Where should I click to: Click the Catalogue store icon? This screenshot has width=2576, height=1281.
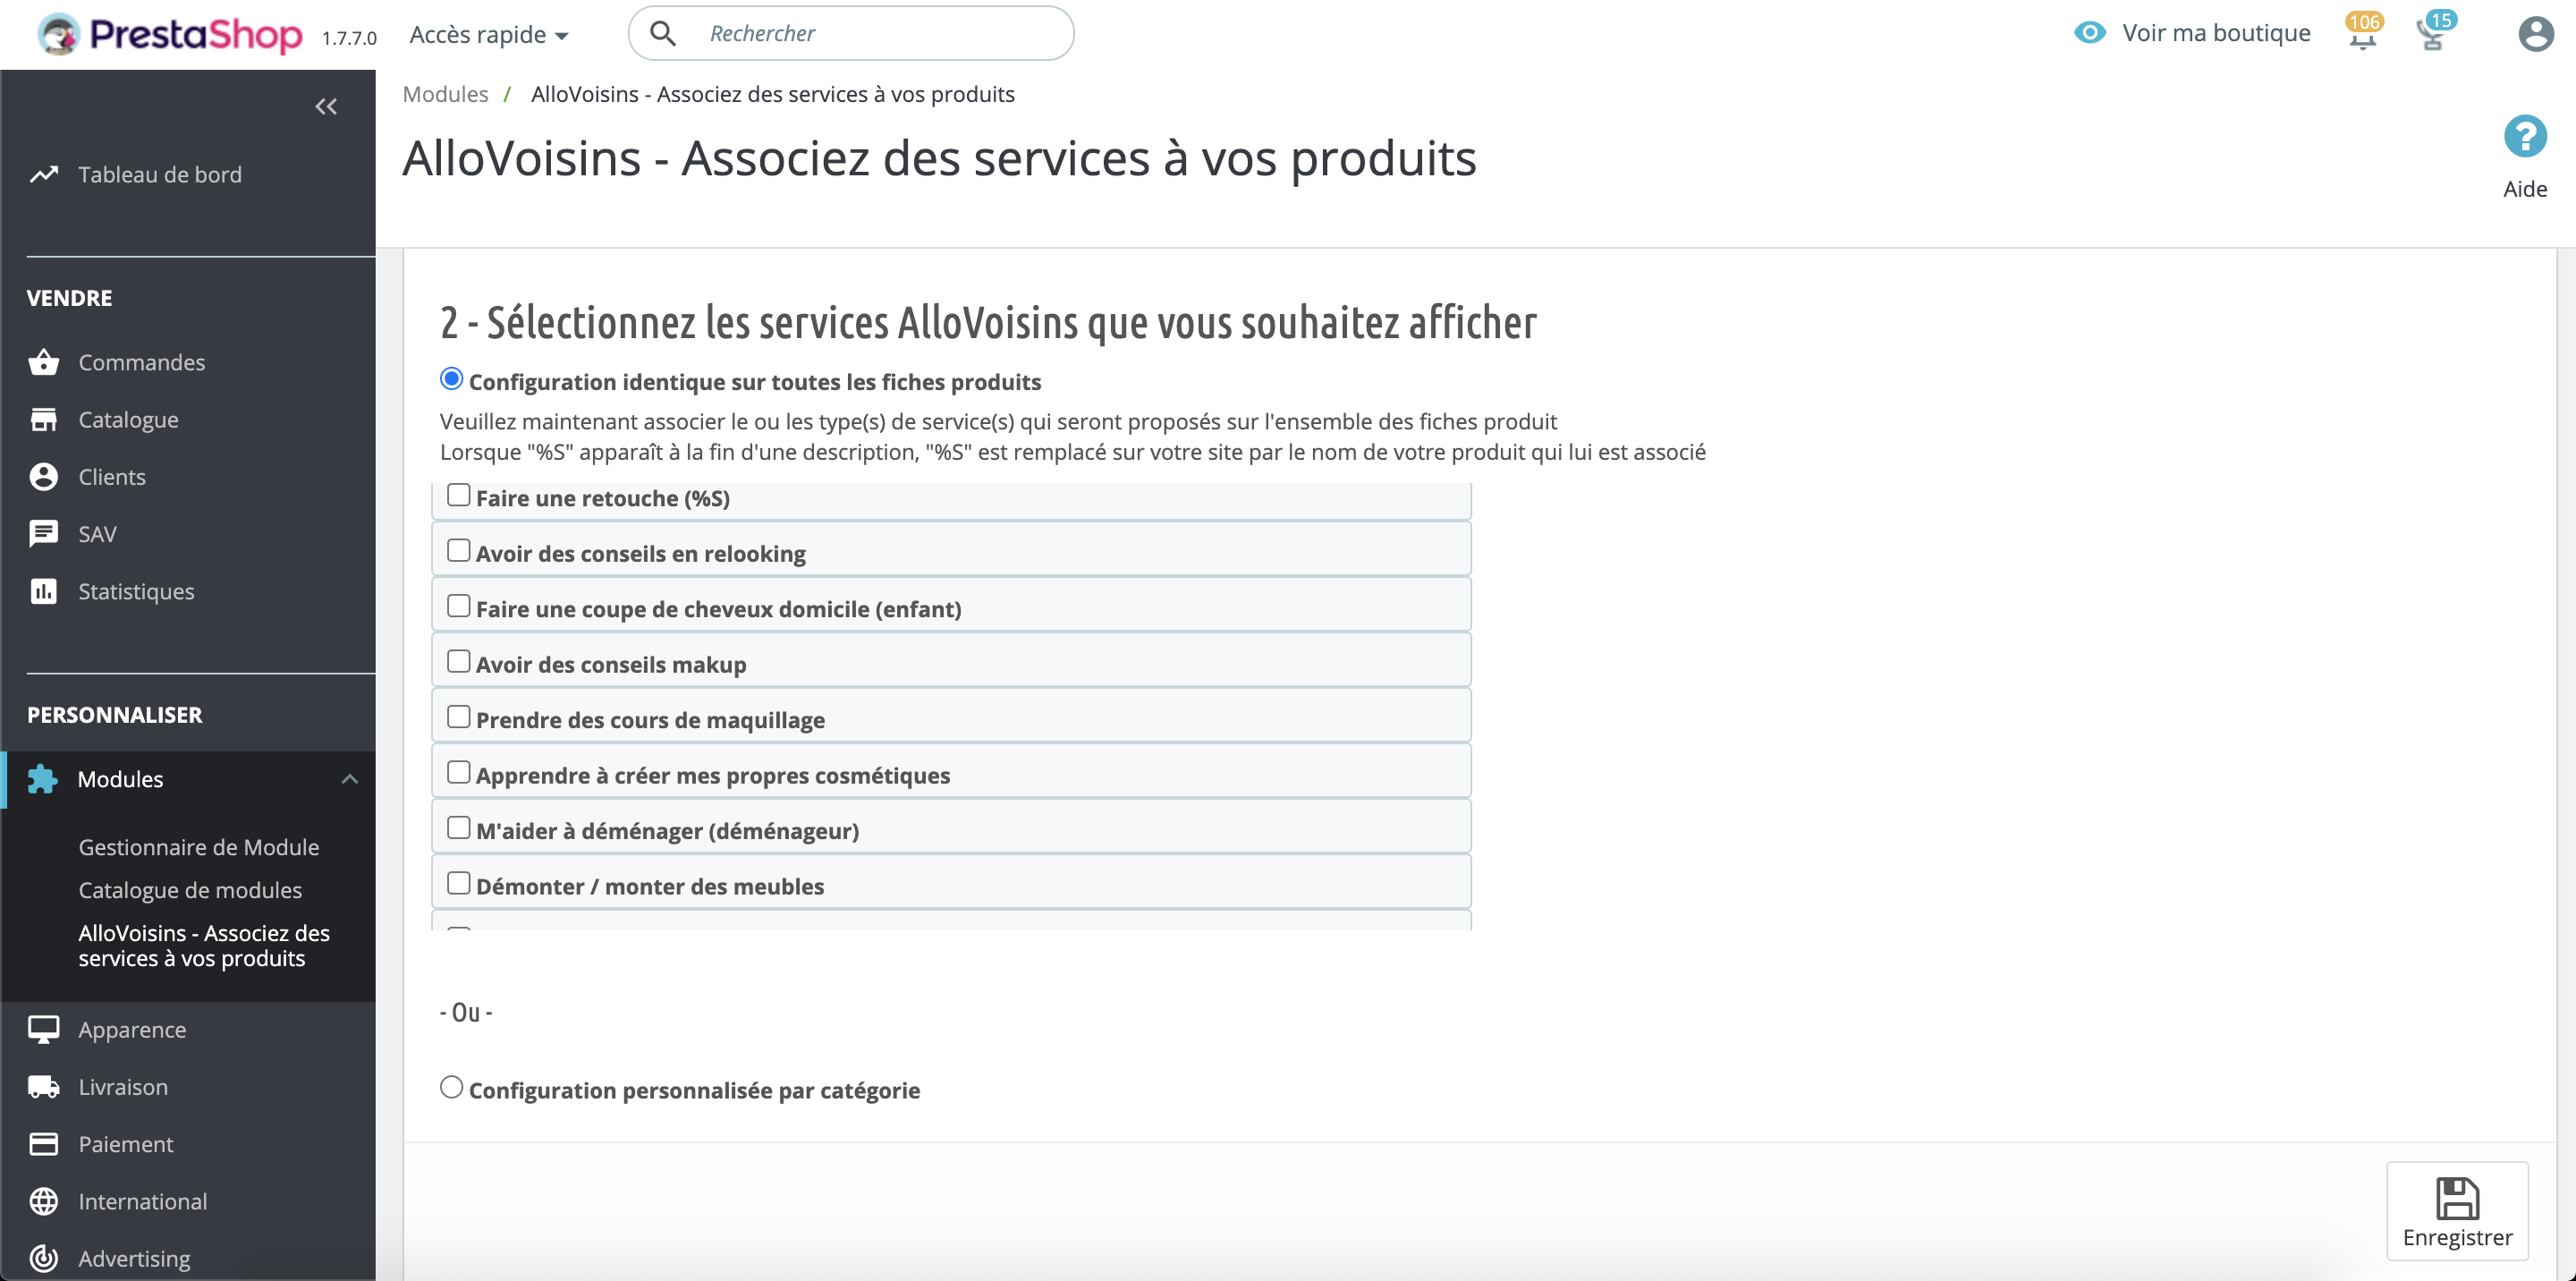[x=44, y=419]
